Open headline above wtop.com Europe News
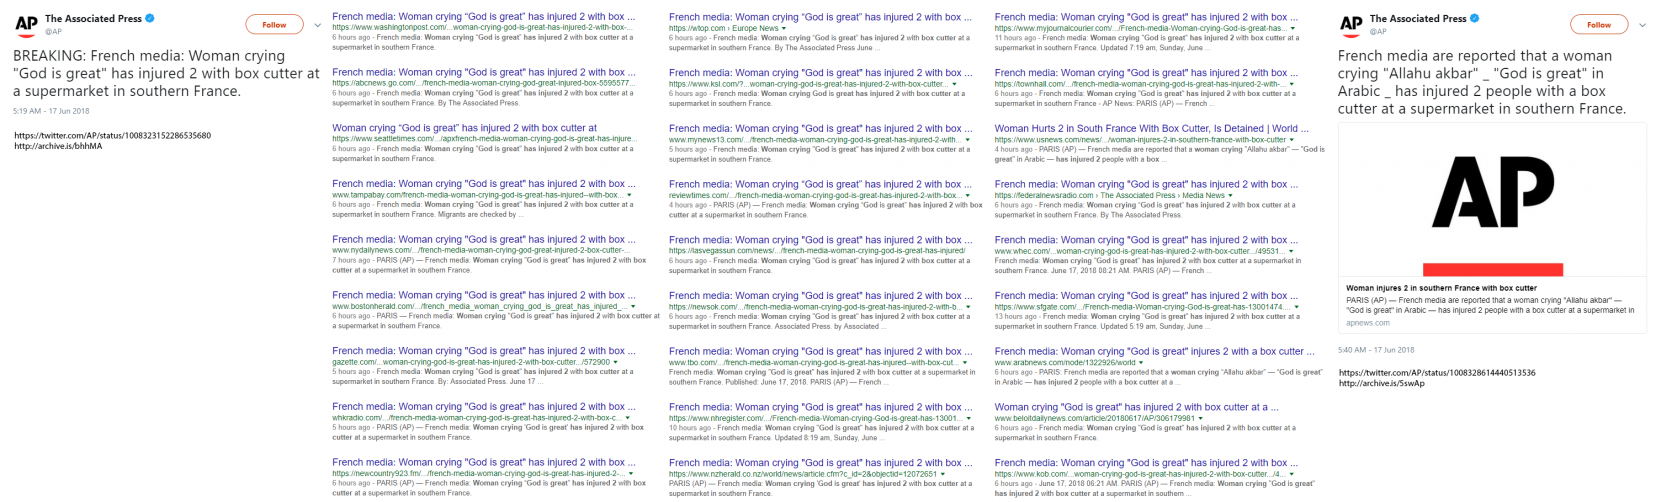 (x=820, y=17)
